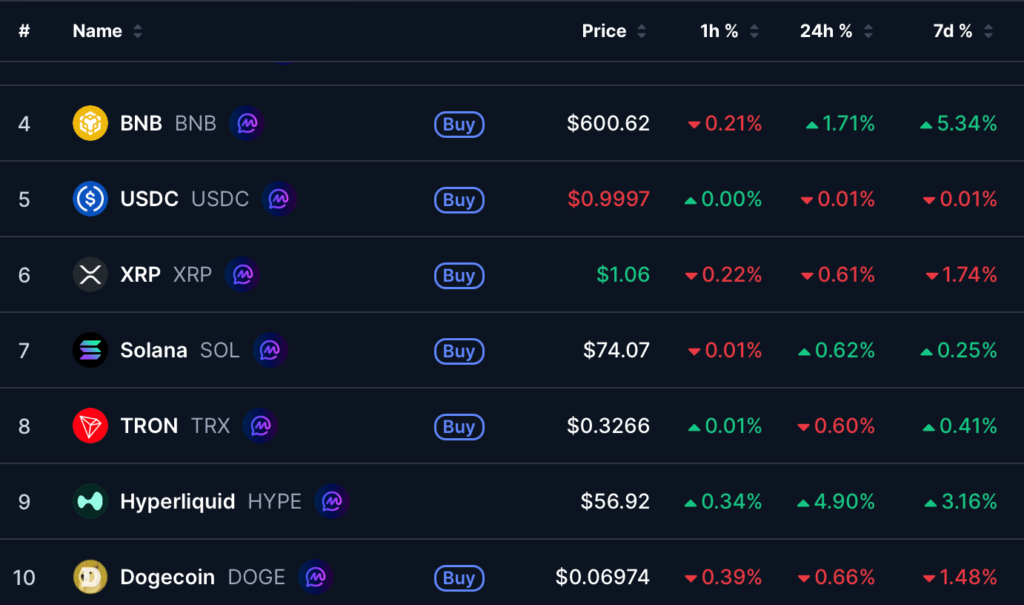Open the community chat icon beside DOGE

tap(315, 578)
